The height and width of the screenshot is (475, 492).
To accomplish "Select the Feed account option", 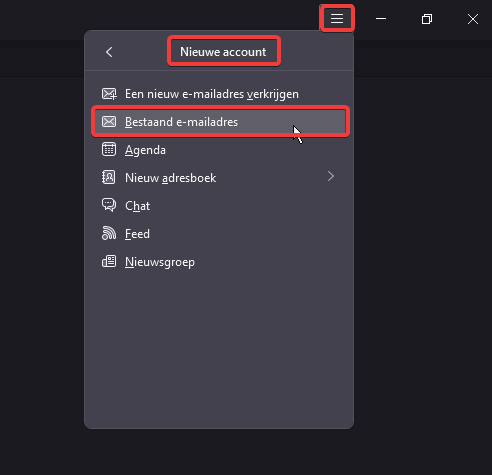I will [x=220, y=234].
